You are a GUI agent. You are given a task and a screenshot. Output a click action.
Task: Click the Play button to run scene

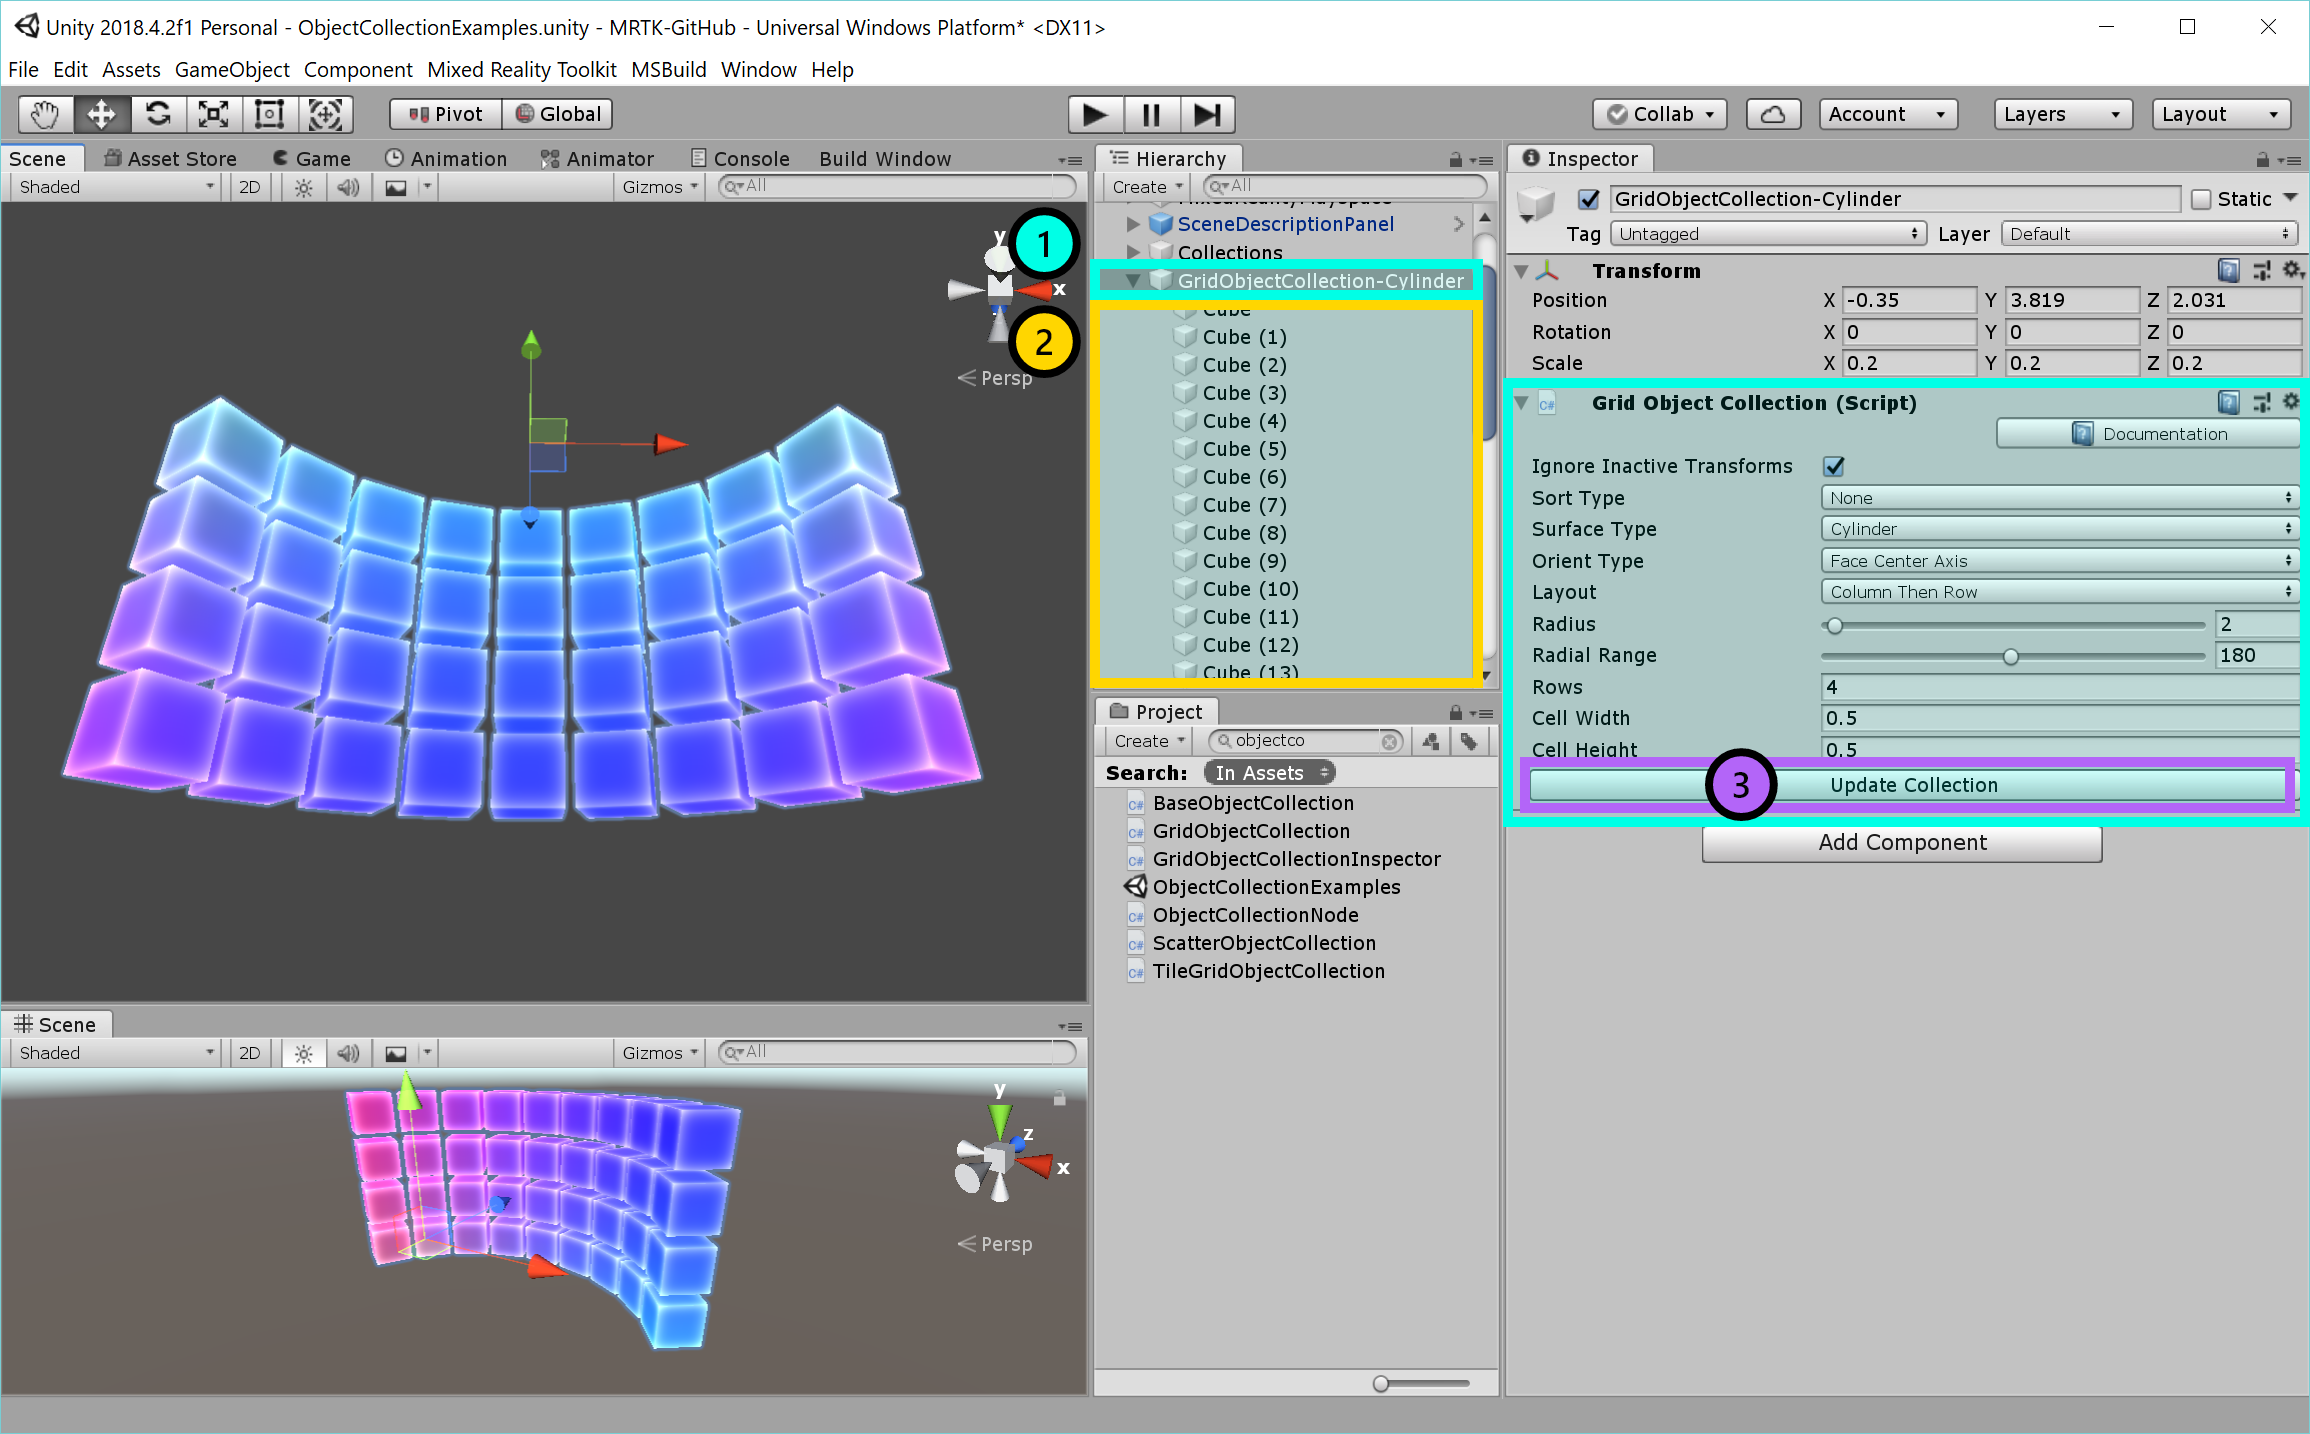(x=1093, y=114)
